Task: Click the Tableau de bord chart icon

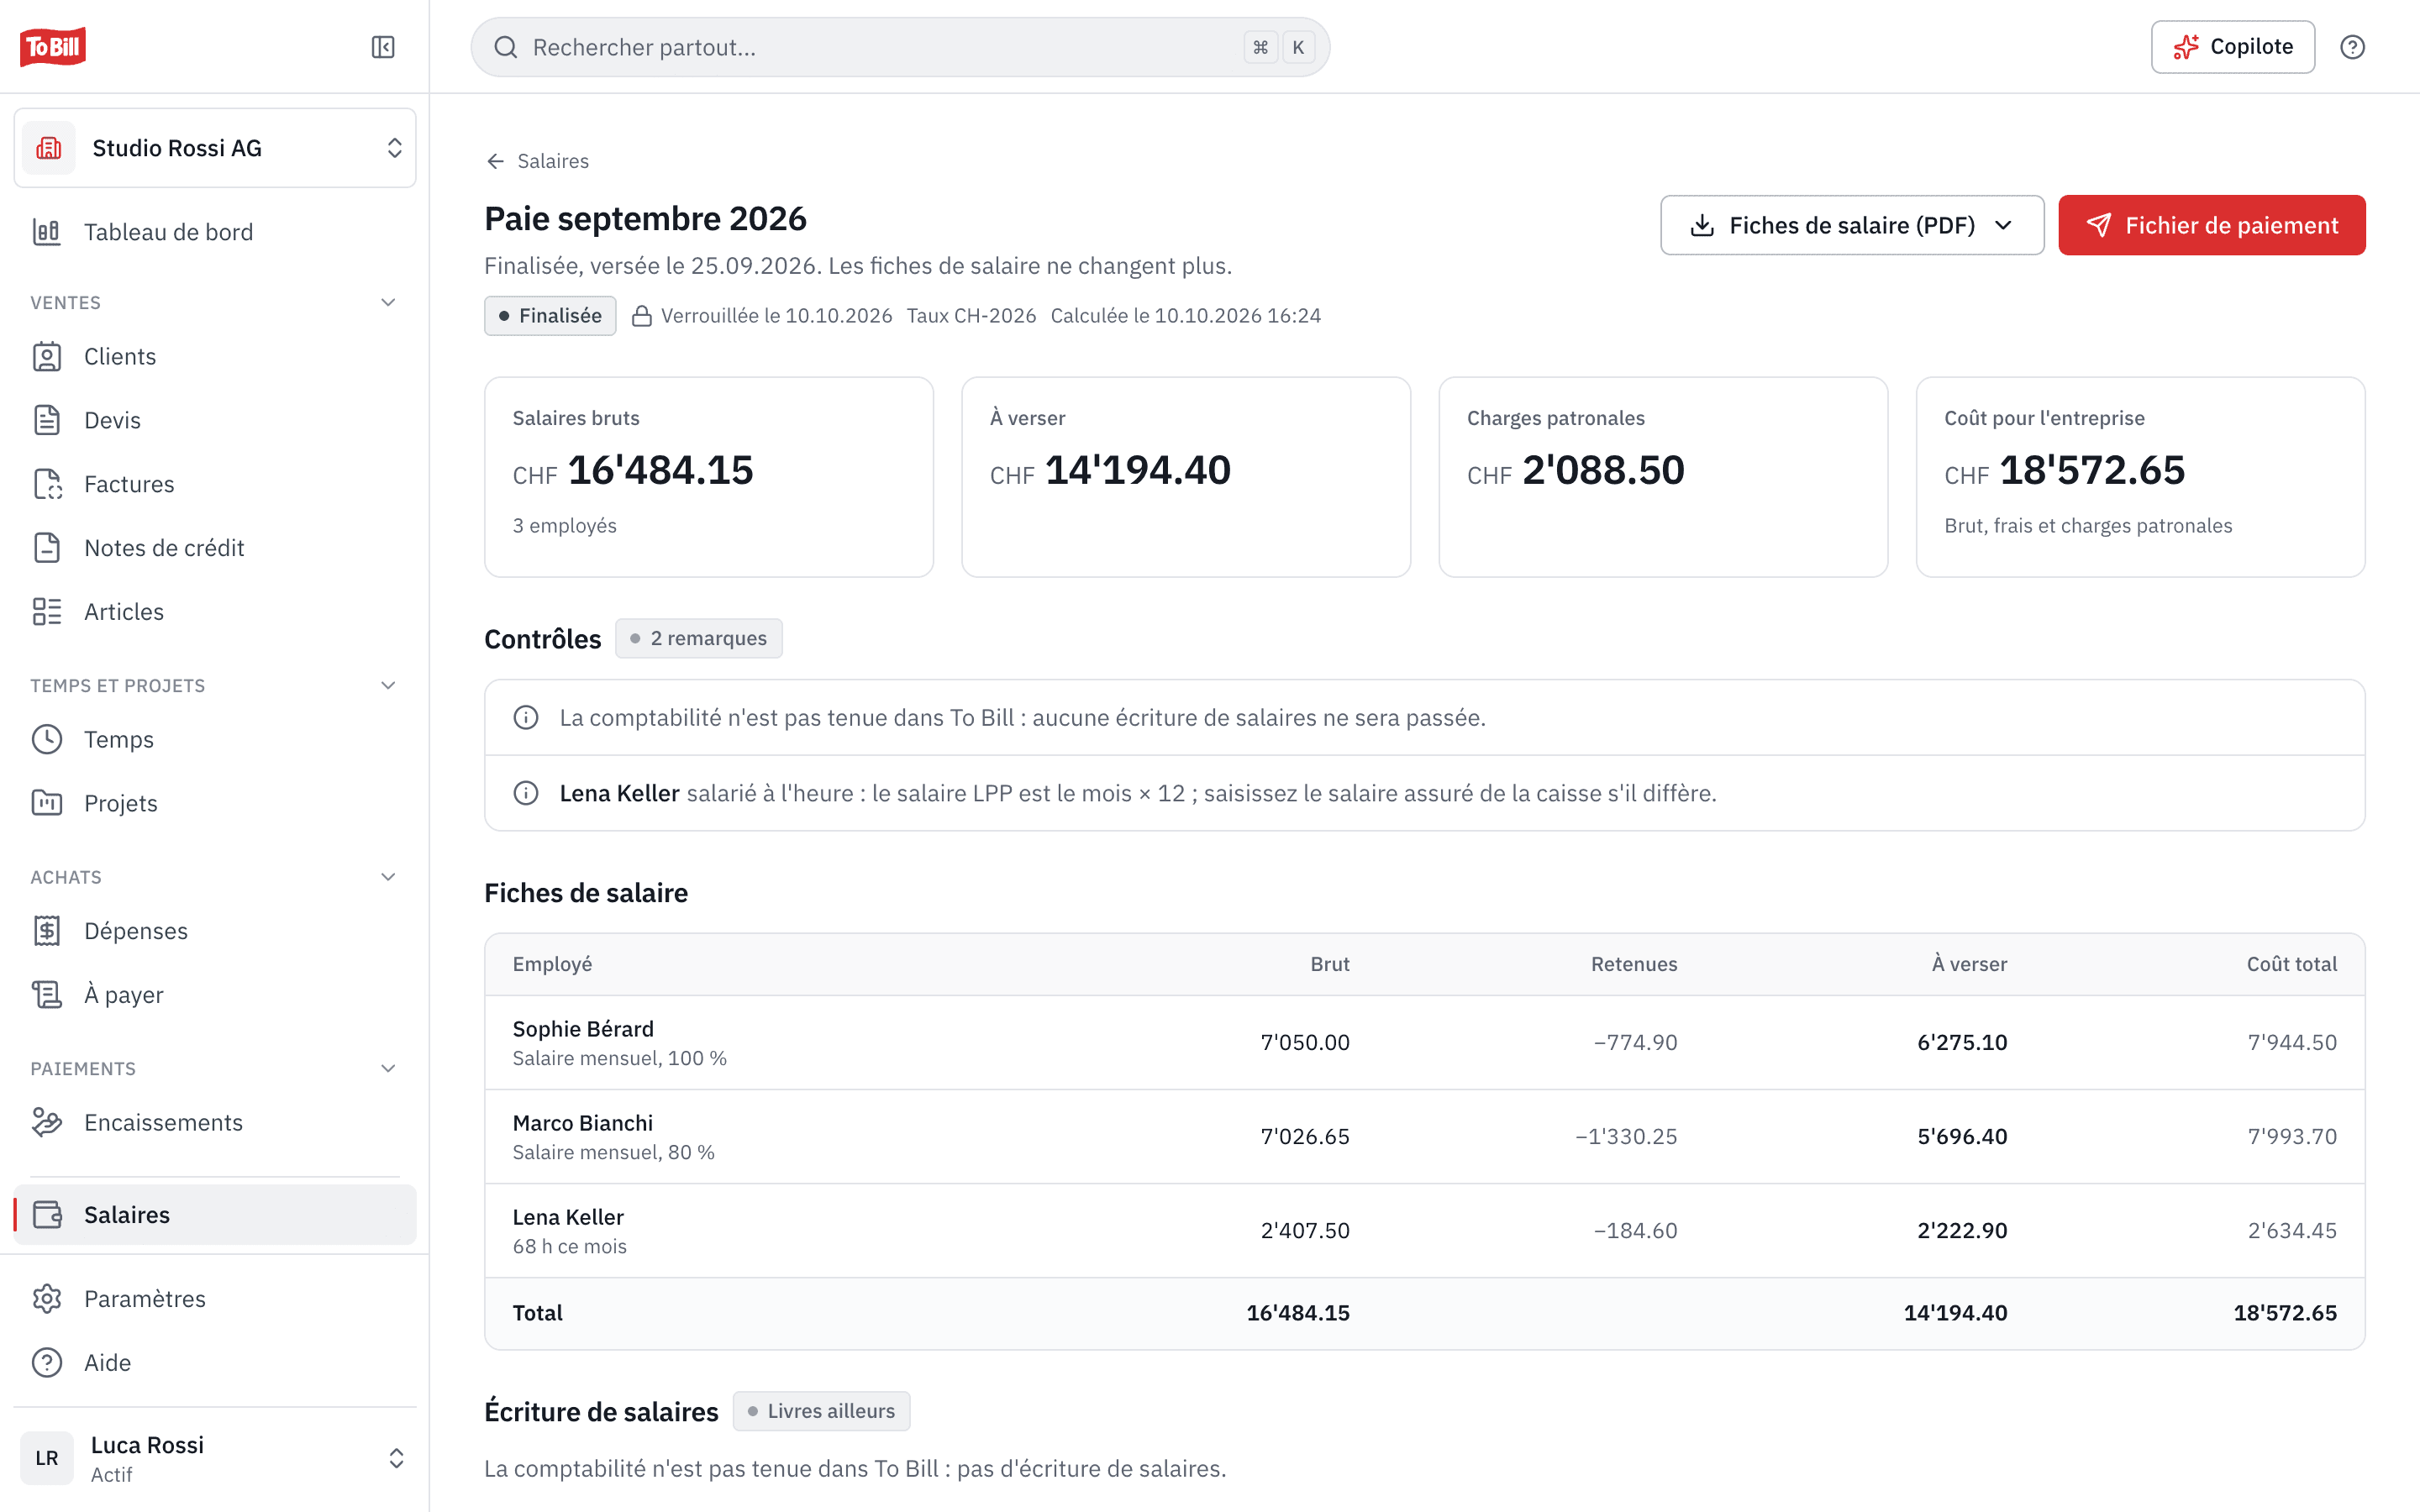Action: (47, 232)
